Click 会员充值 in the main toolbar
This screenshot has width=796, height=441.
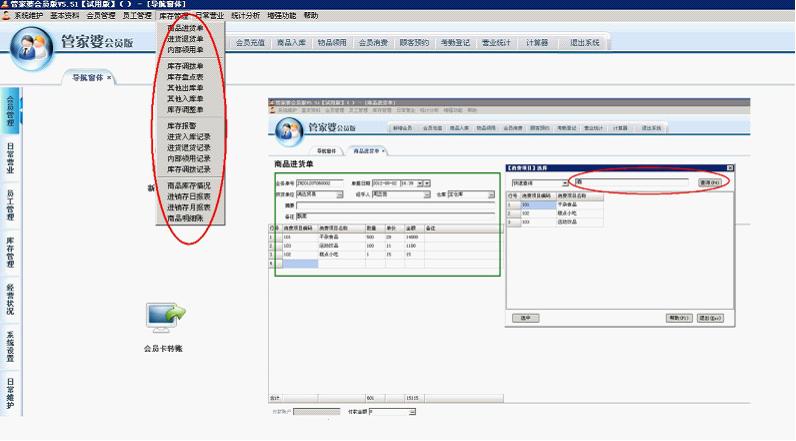point(250,43)
